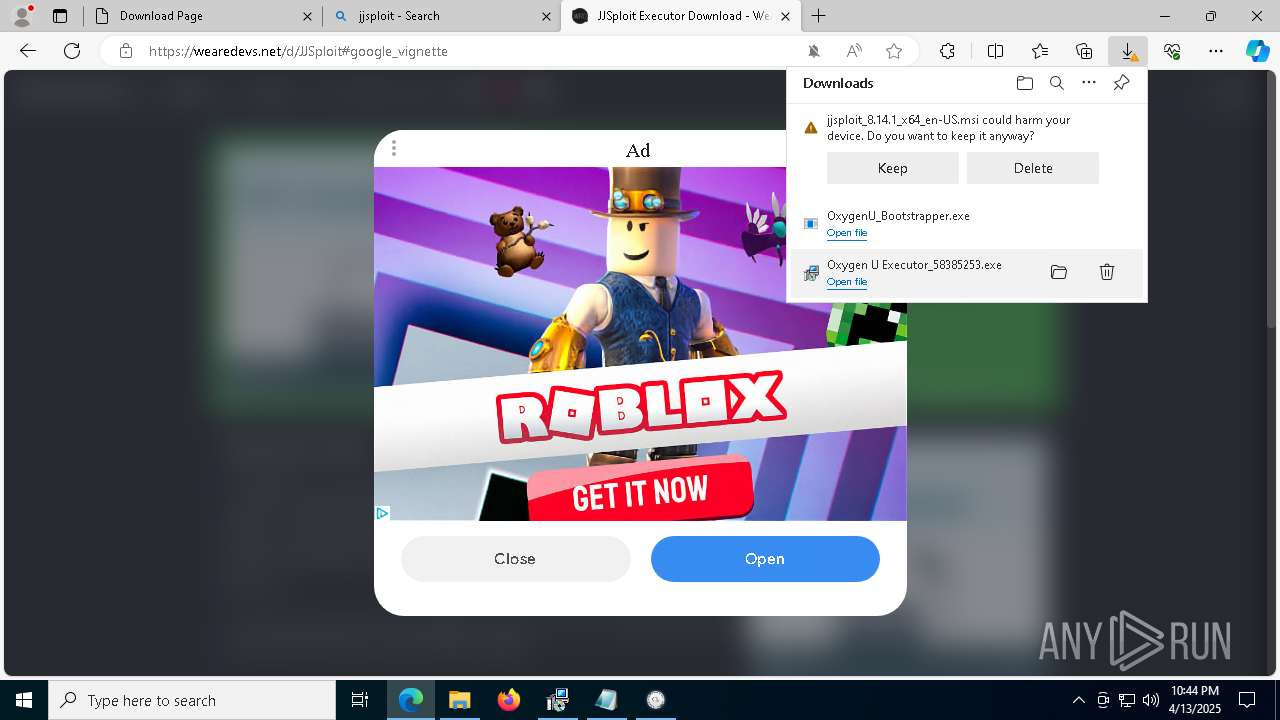Open Task View on taskbar

tap(360, 700)
